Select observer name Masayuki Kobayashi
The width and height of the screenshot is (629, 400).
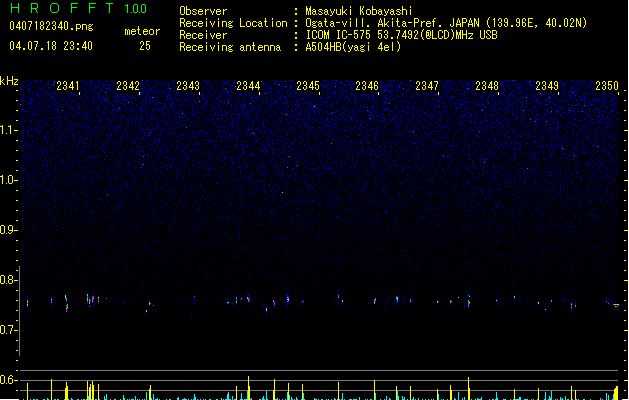point(359,11)
